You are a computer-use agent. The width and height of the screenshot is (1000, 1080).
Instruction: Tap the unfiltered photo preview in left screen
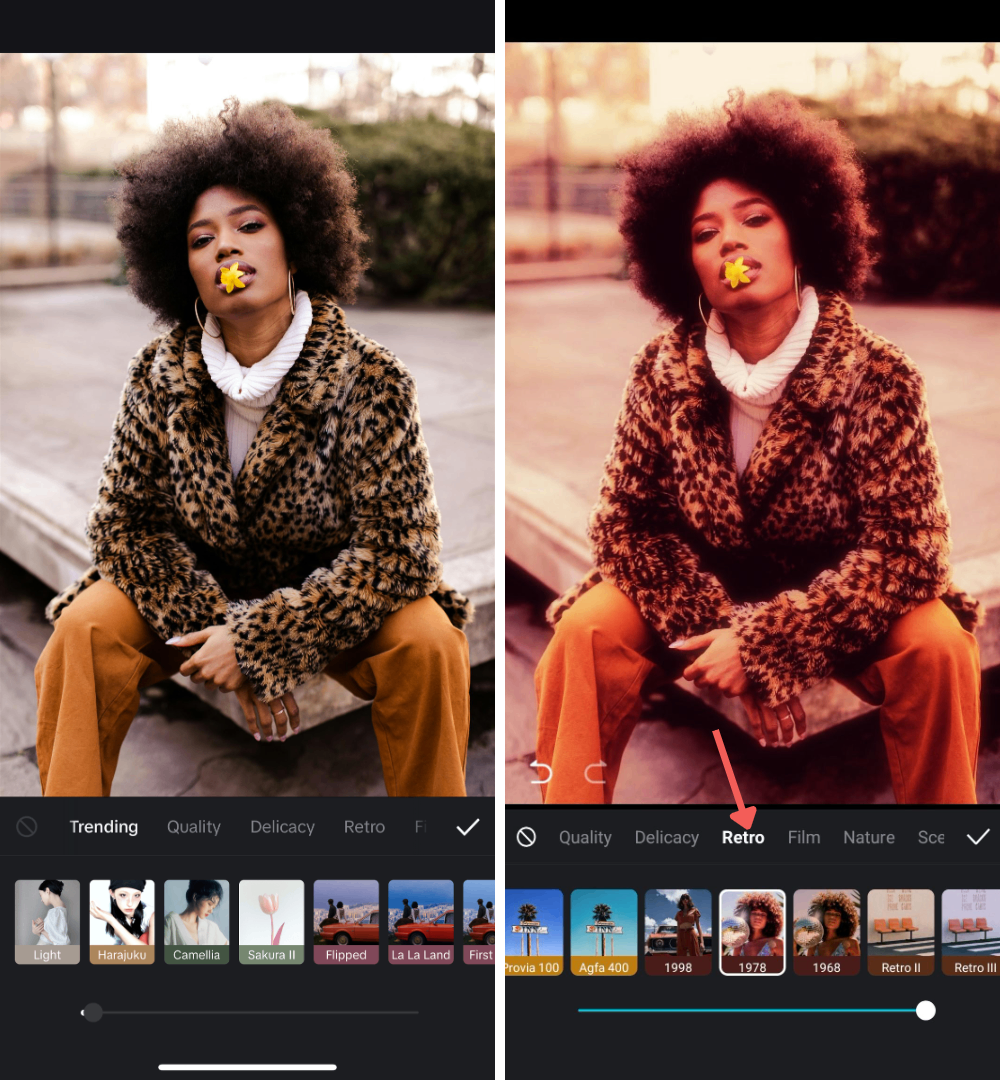(x=247, y=424)
